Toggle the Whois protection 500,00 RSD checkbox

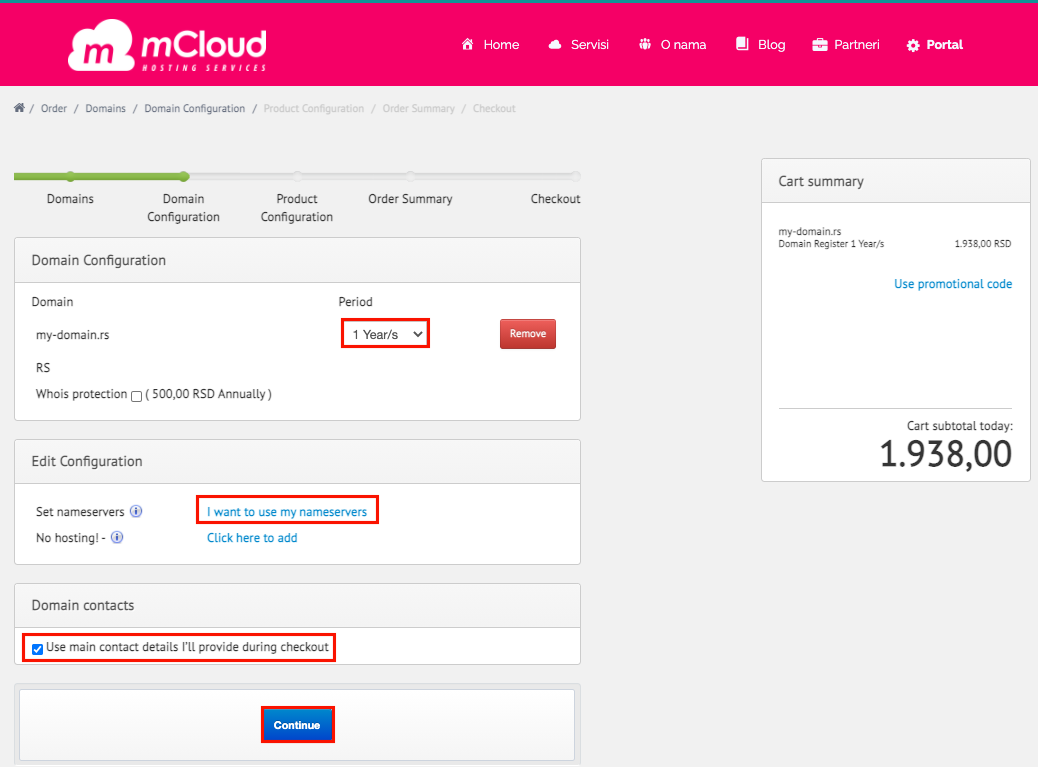136,395
